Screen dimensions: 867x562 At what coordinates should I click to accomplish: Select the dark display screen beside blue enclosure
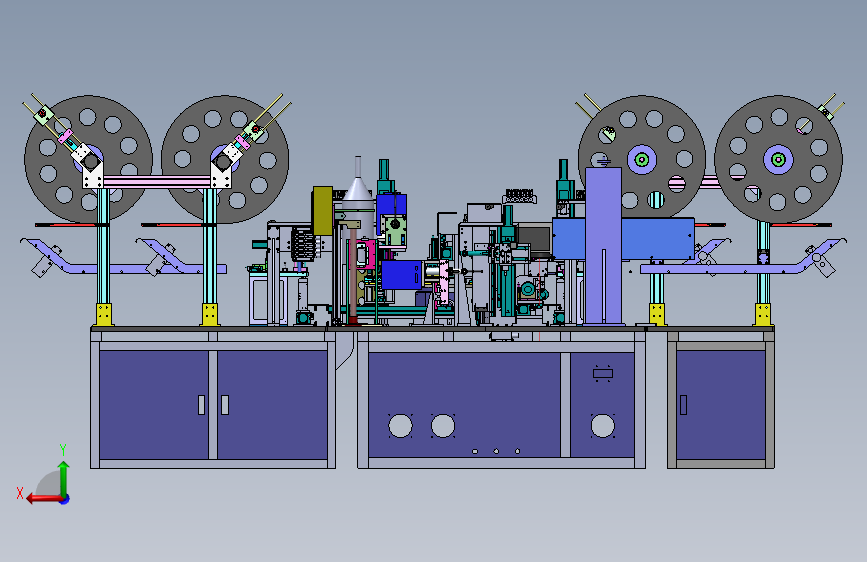click(534, 238)
